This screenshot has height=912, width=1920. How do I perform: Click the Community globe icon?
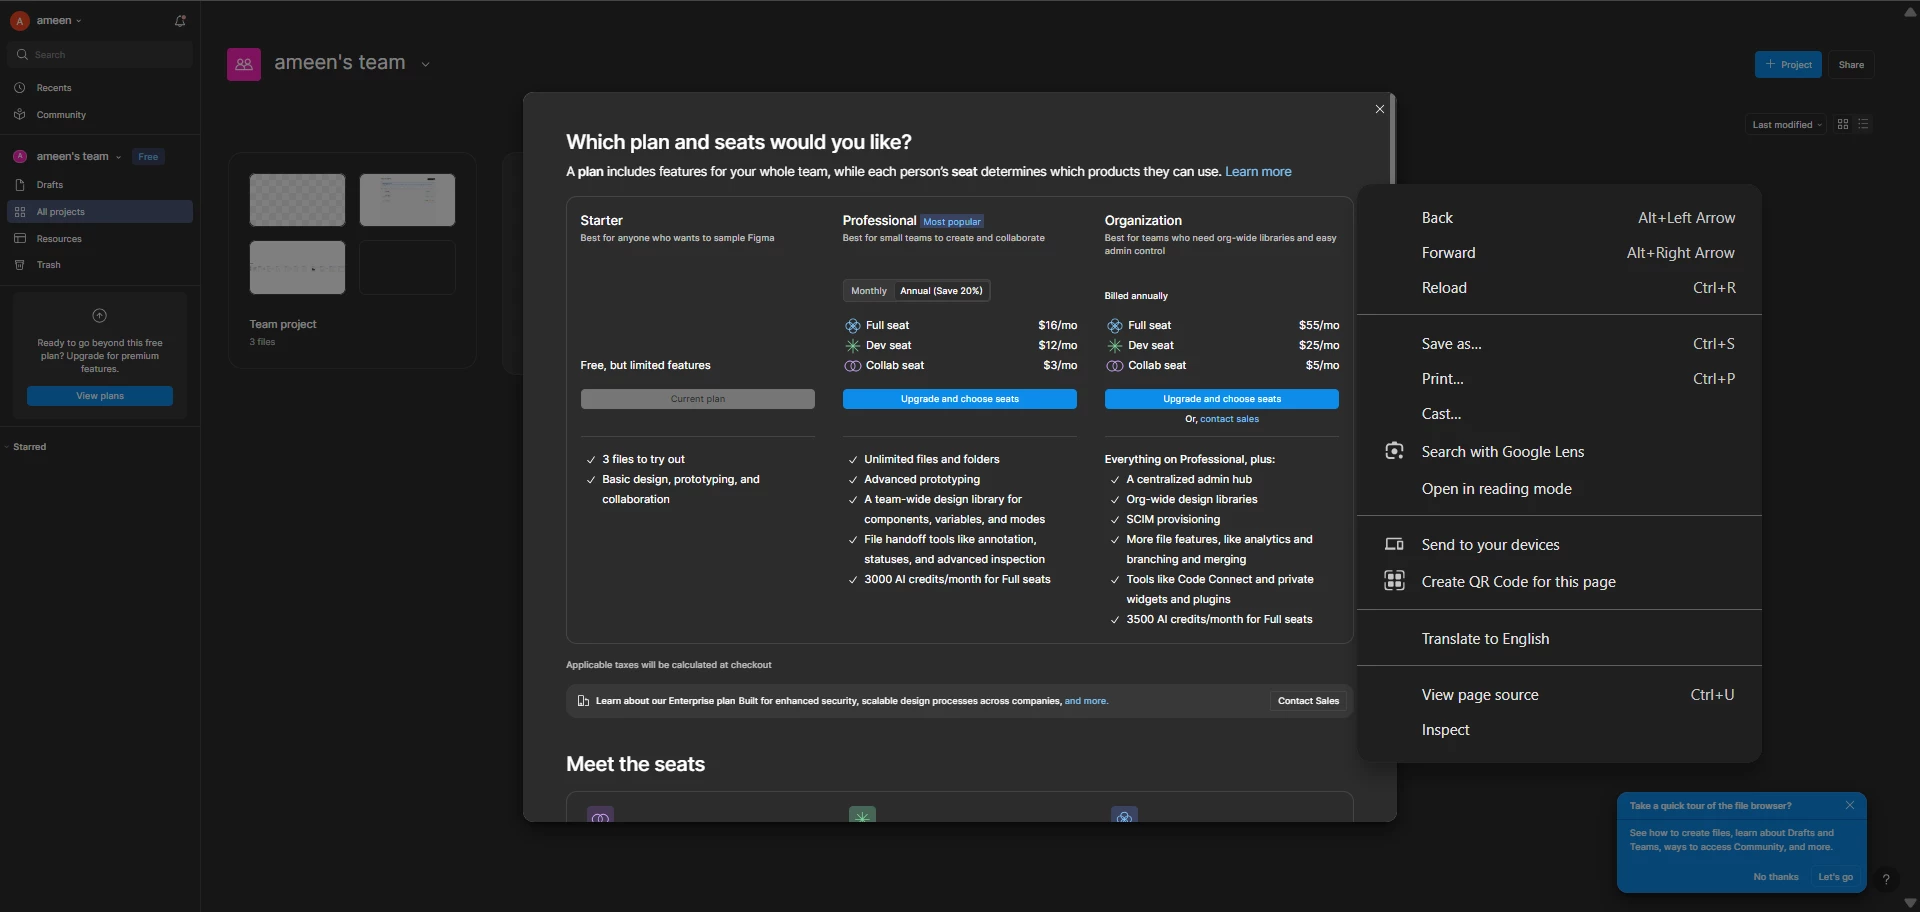point(20,115)
